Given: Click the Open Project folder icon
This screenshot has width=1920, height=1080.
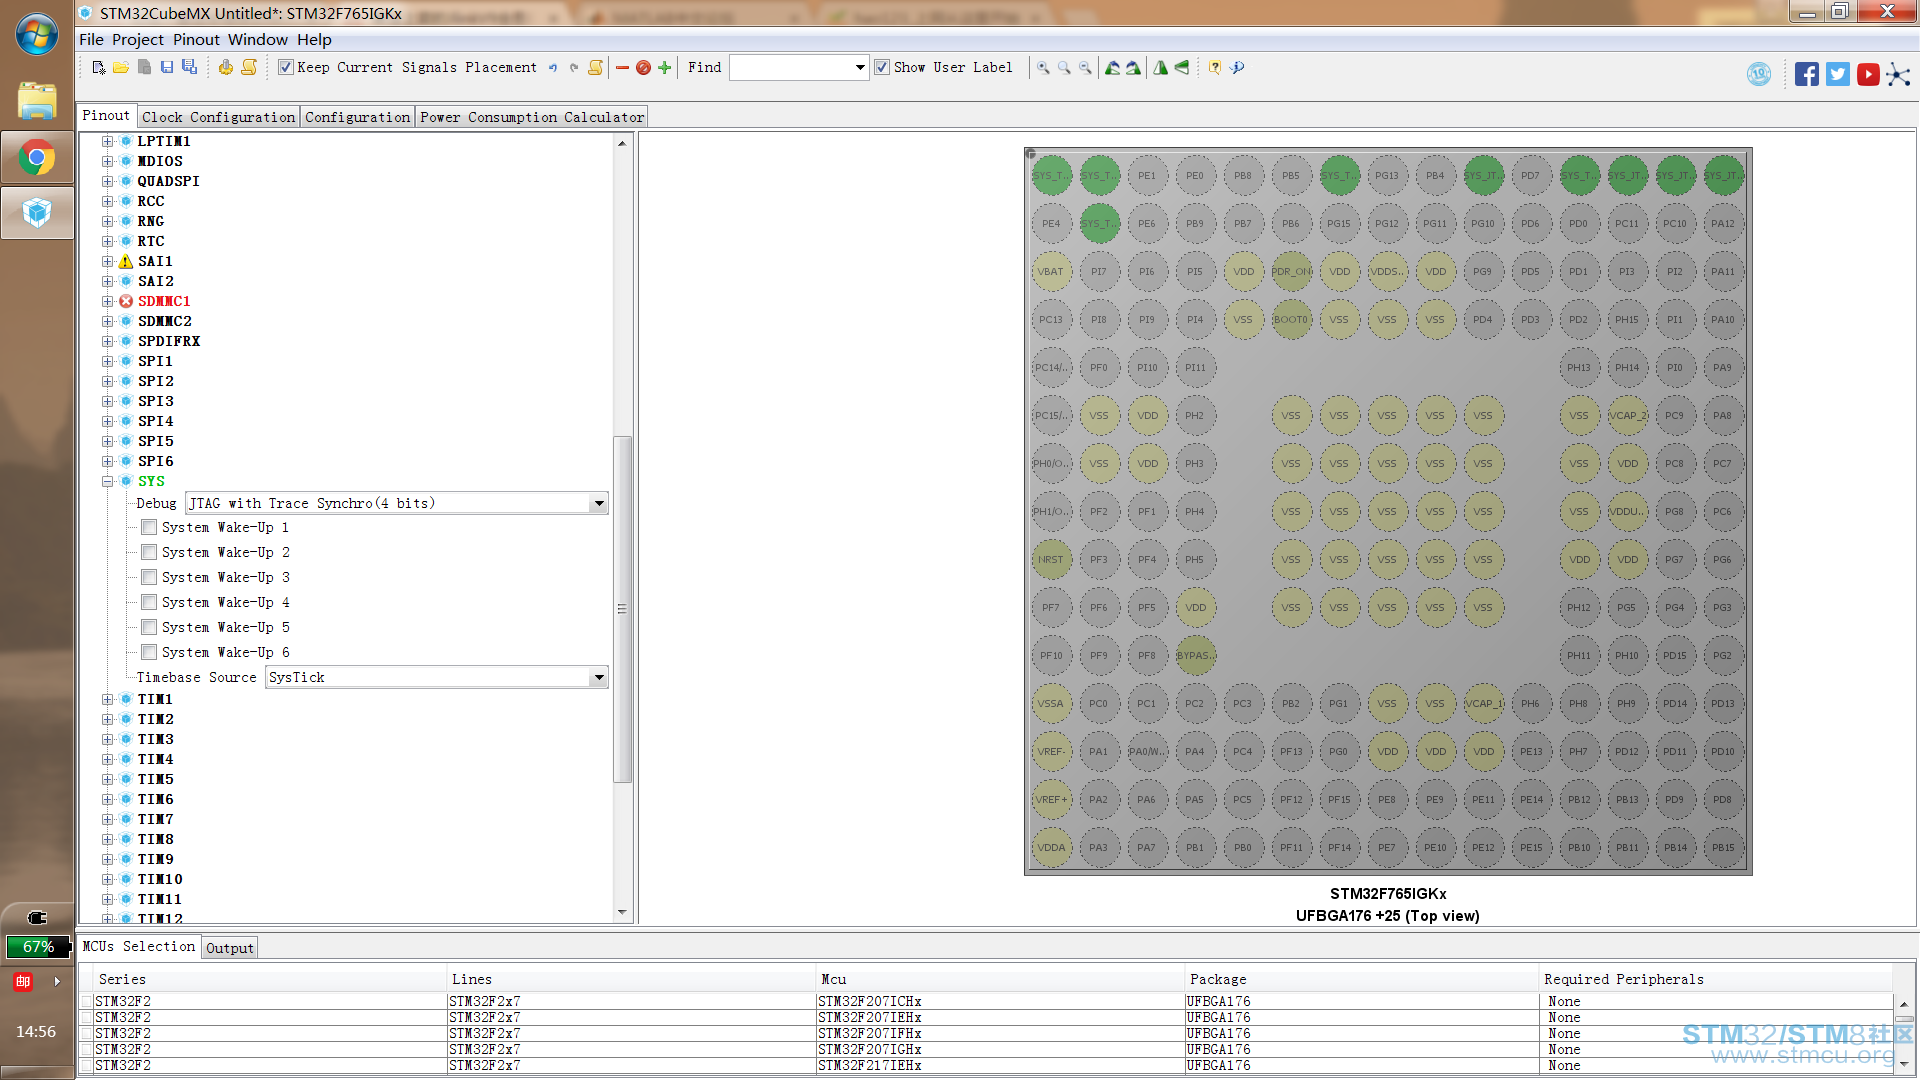Looking at the screenshot, I should 121,67.
